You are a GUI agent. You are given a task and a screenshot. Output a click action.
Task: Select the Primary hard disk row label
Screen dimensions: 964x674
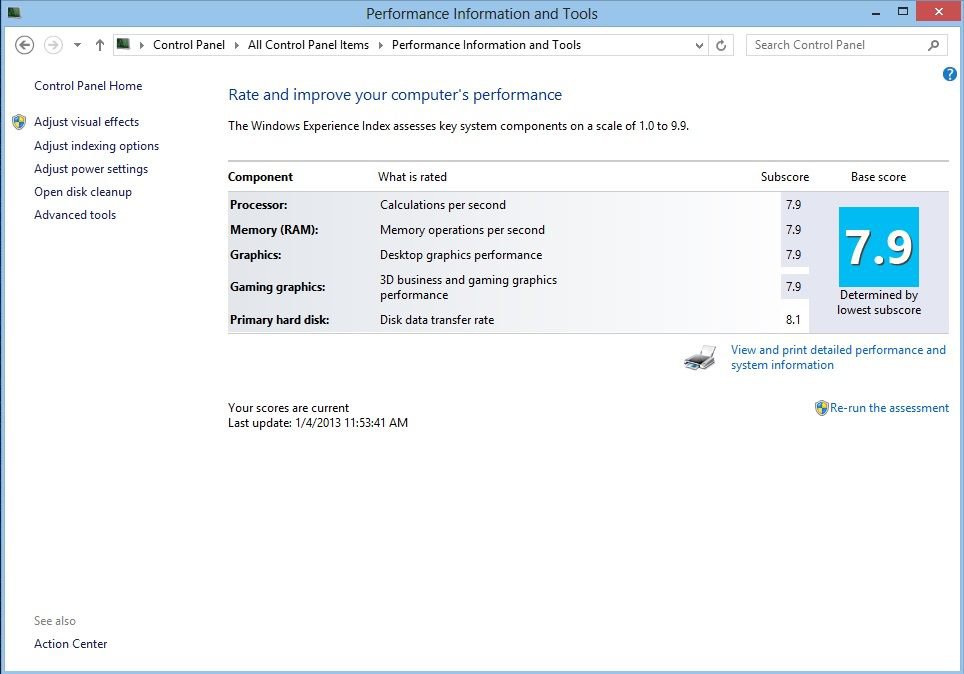(x=279, y=320)
